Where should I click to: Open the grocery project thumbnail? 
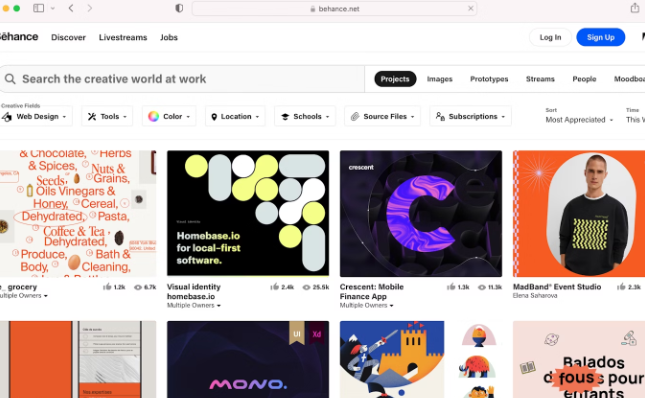tap(78, 213)
